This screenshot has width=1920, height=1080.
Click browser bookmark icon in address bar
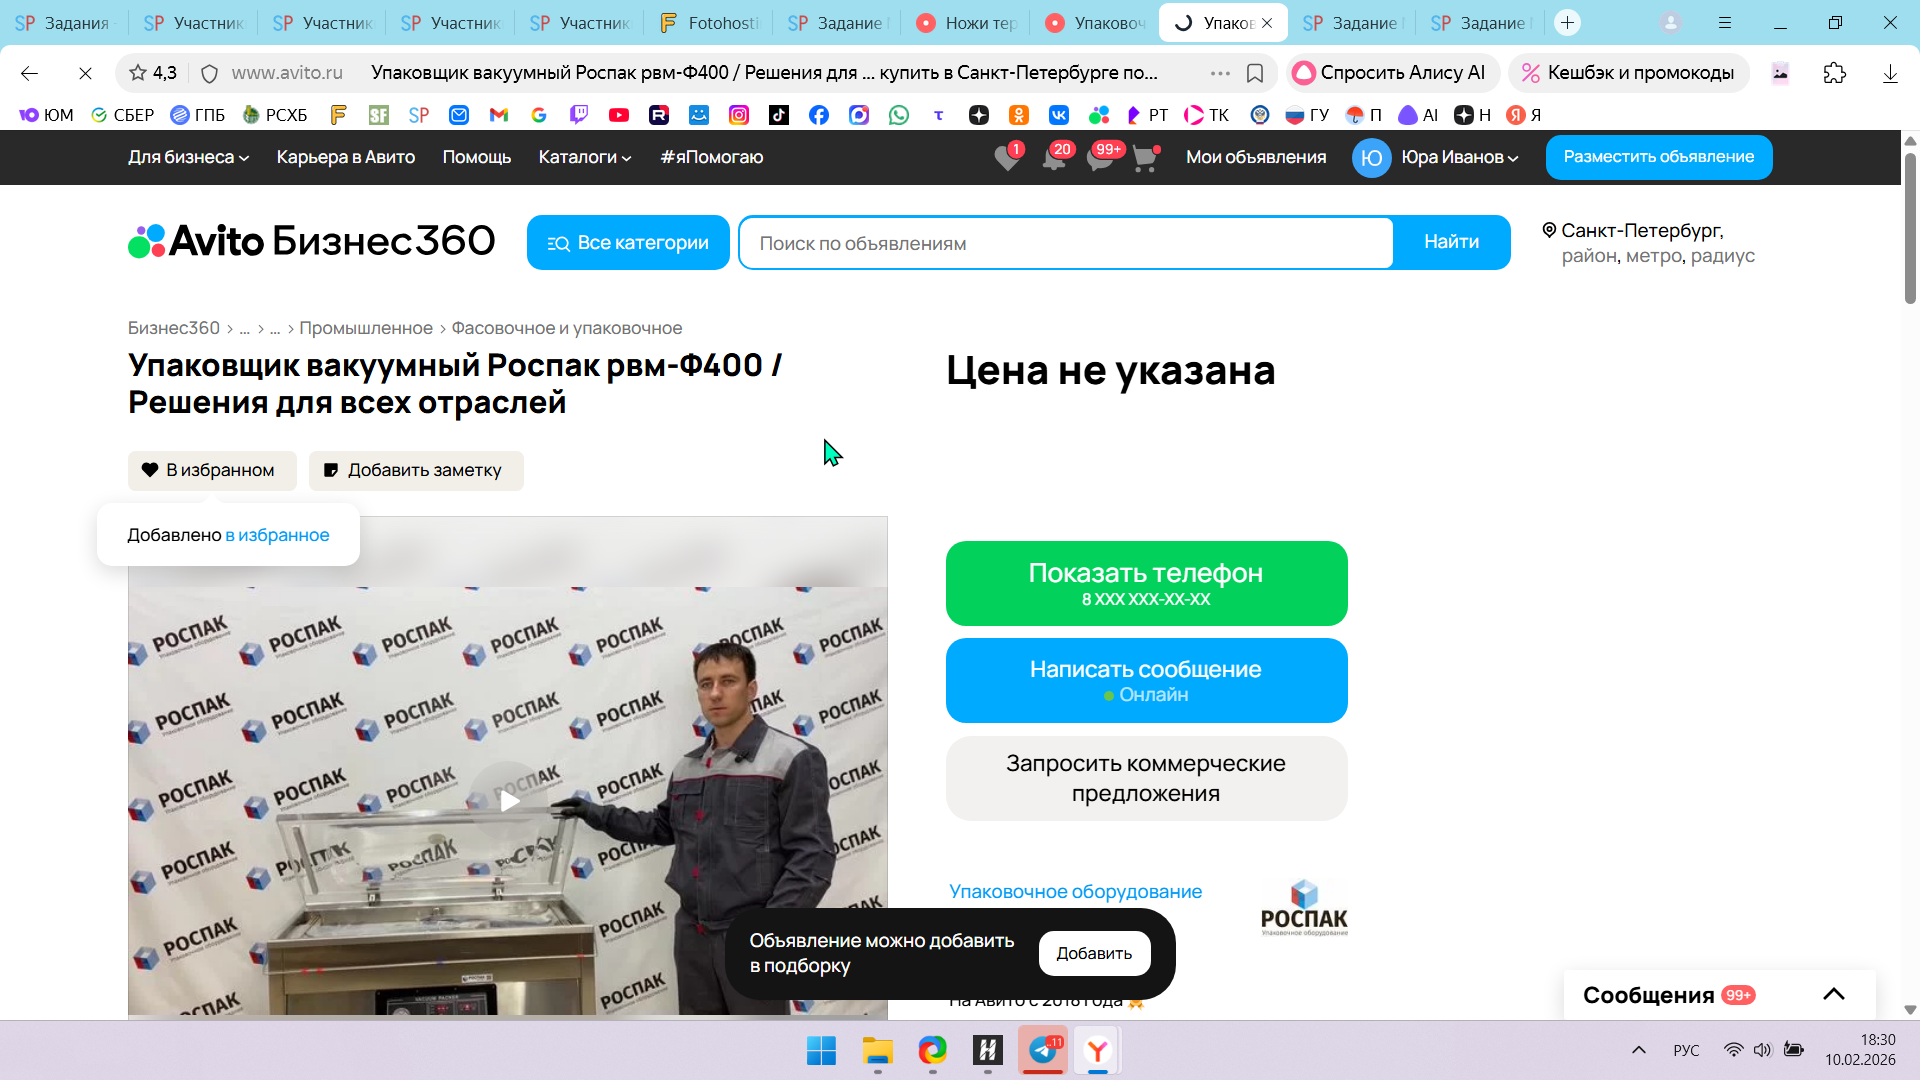tap(1255, 73)
